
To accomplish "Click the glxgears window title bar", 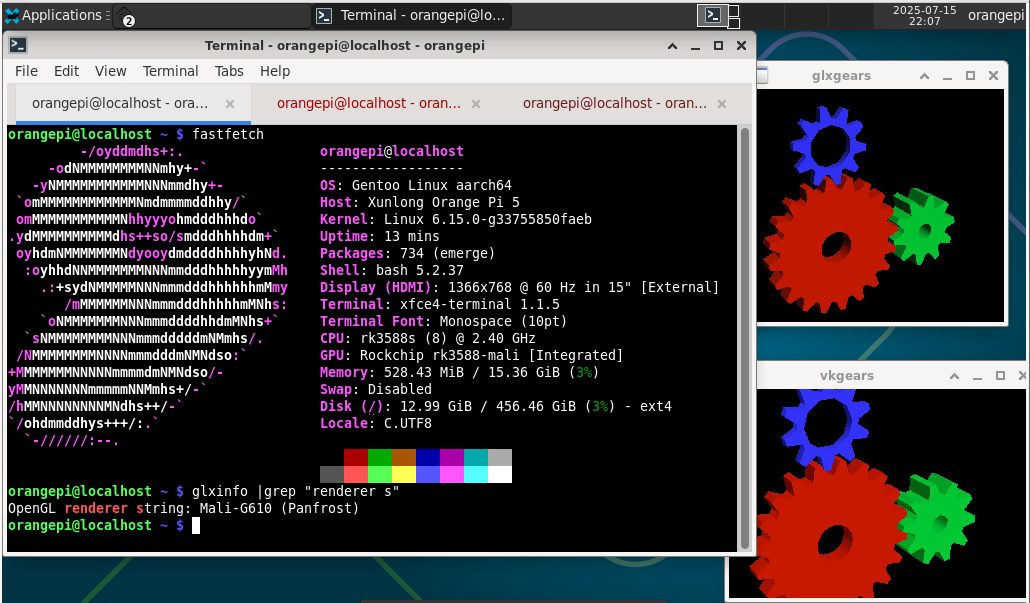I will (x=841, y=76).
